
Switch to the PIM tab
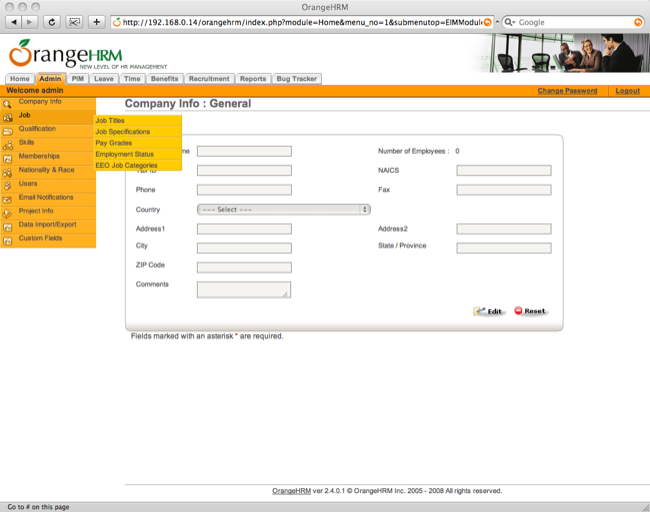pyautogui.click(x=78, y=79)
